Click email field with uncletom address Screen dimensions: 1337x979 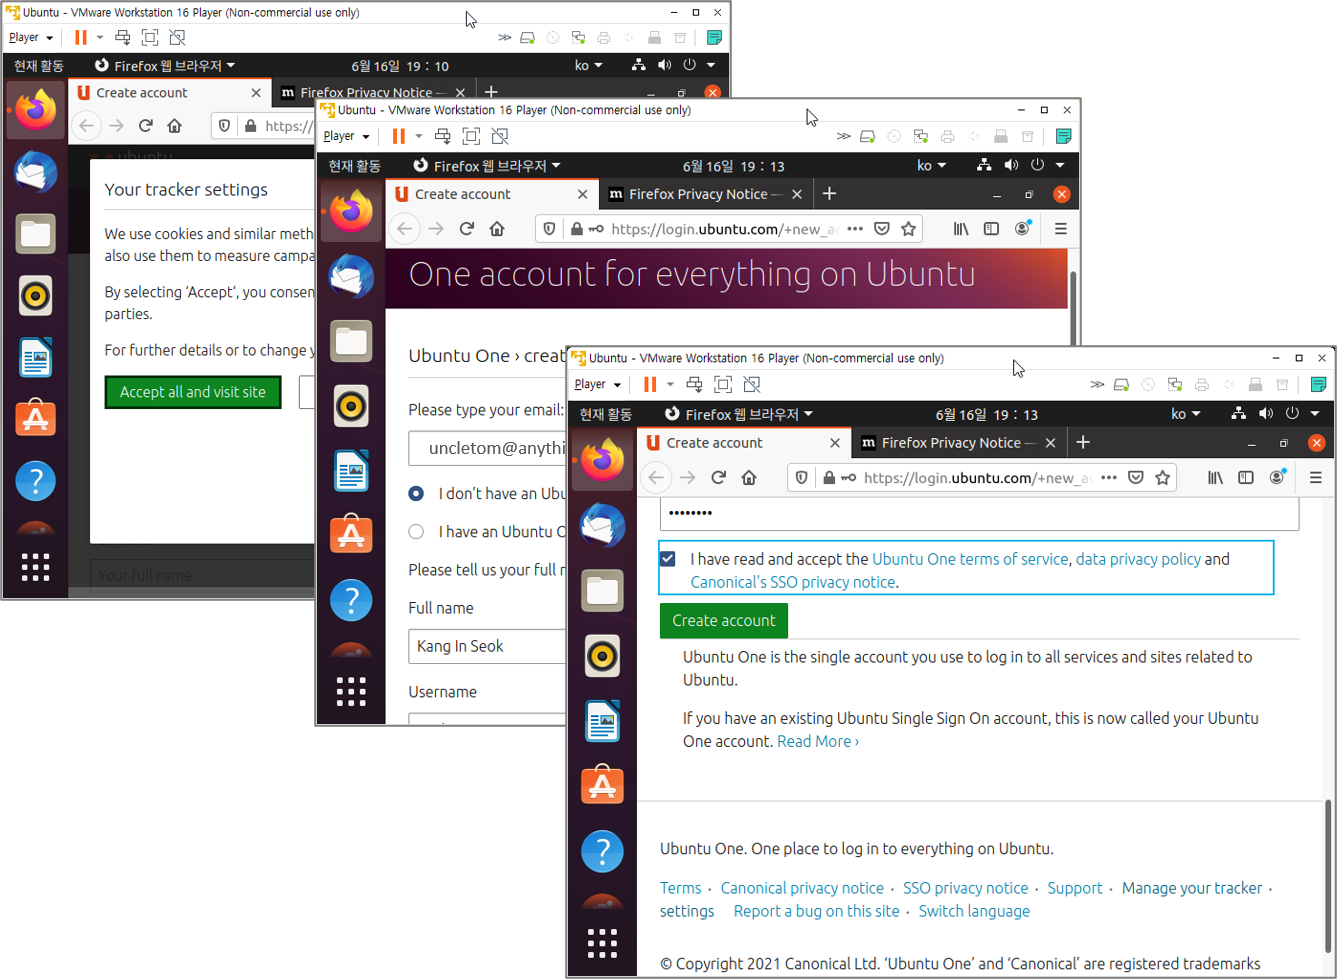point(487,448)
